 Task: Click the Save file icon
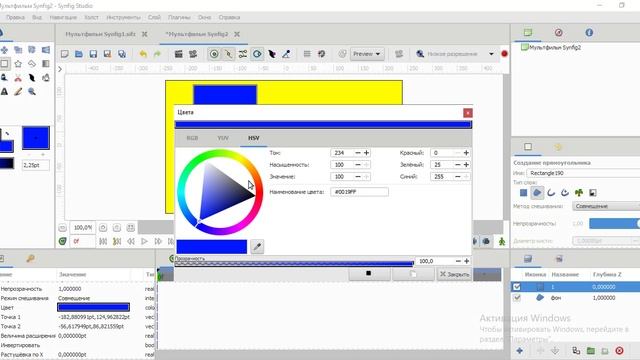click(93, 54)
